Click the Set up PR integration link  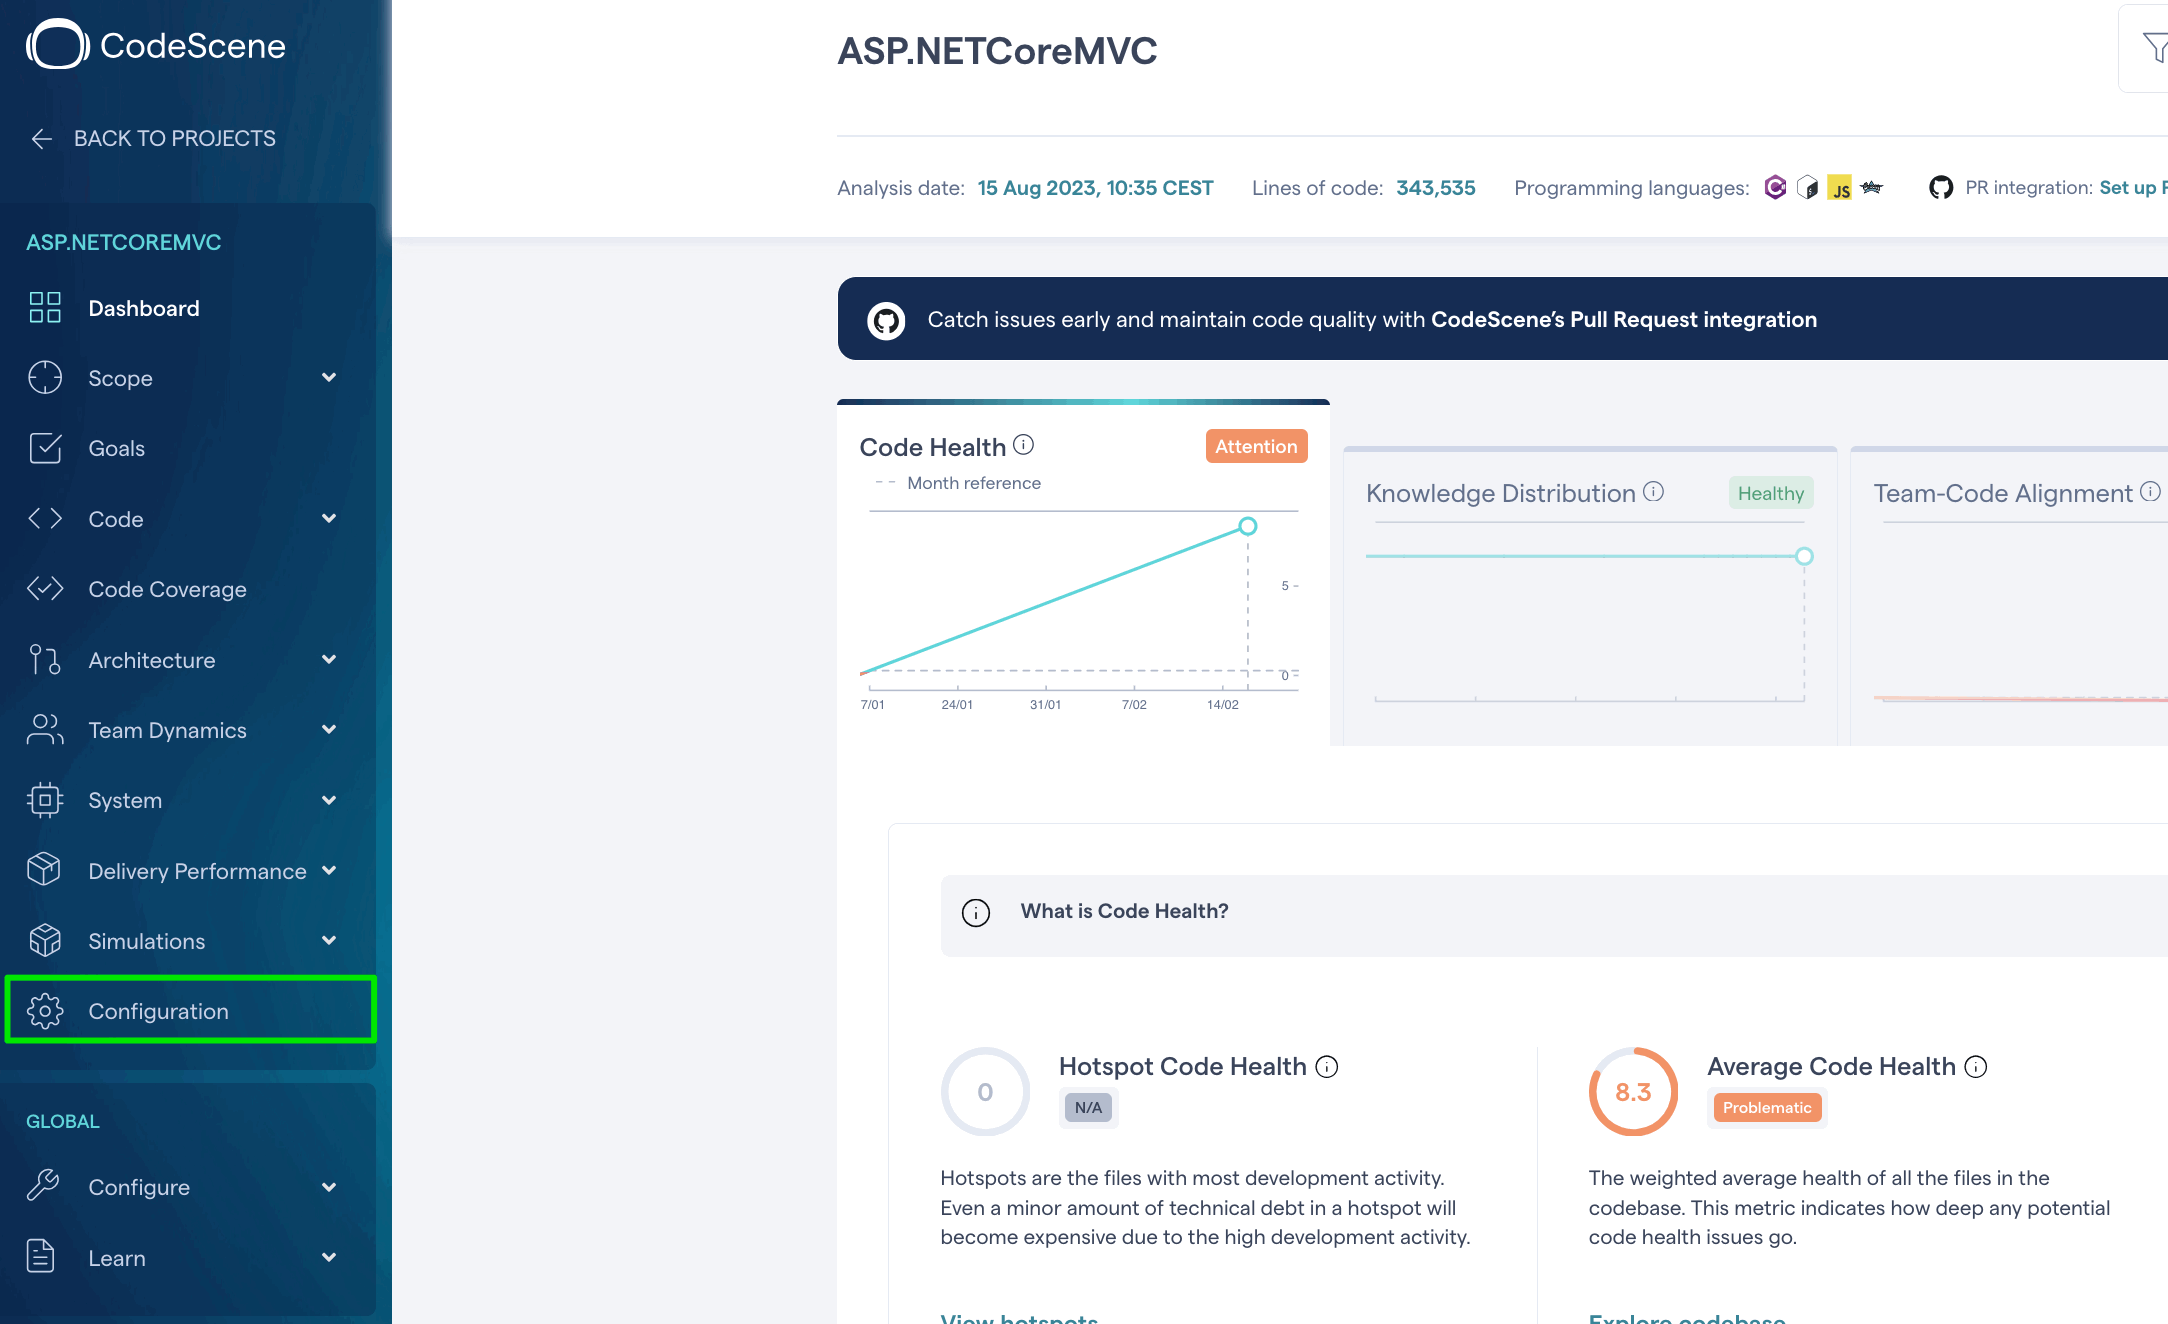[x=2133, y=187]
